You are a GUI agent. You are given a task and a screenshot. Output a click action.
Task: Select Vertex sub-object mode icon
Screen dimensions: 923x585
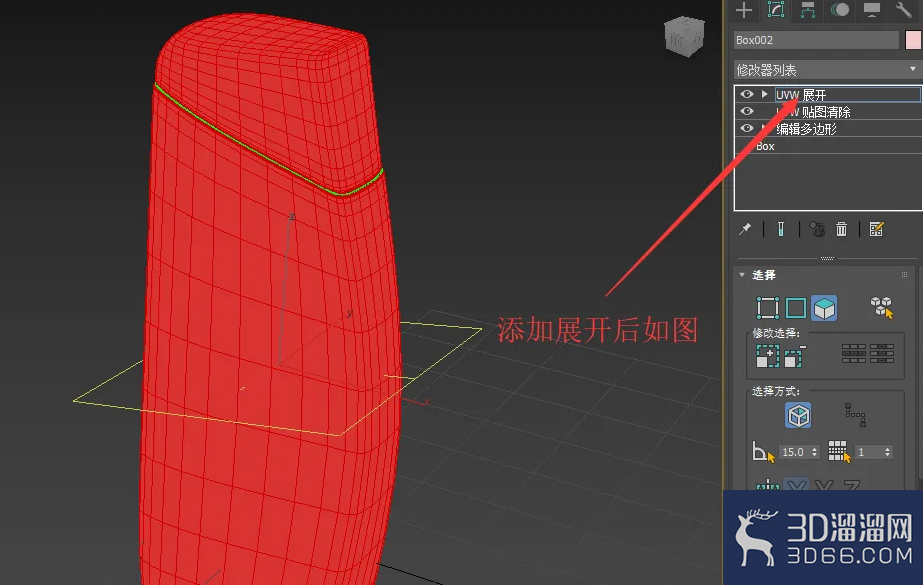click(768, 308)
